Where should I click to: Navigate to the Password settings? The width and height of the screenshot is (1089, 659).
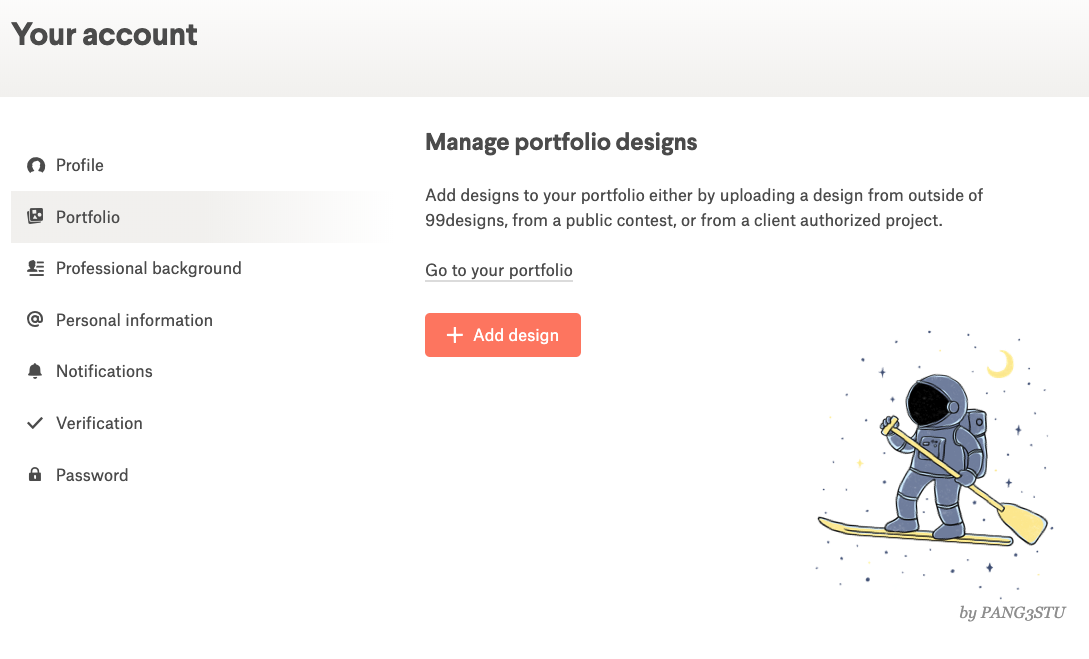point(92,475)
